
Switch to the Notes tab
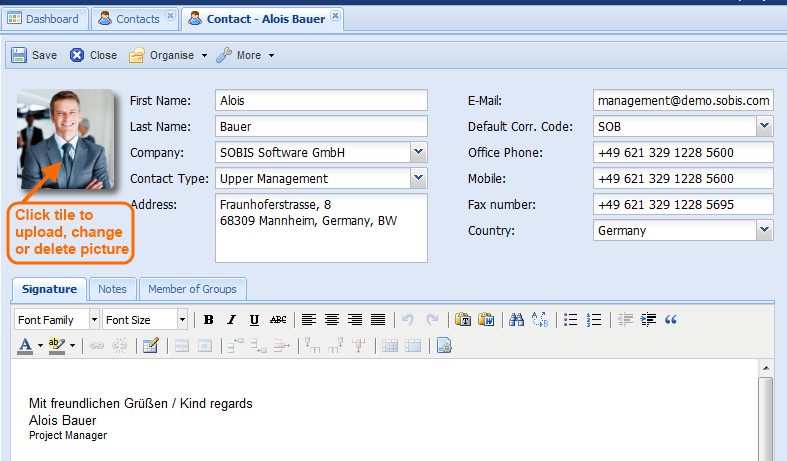click(112, 289)
